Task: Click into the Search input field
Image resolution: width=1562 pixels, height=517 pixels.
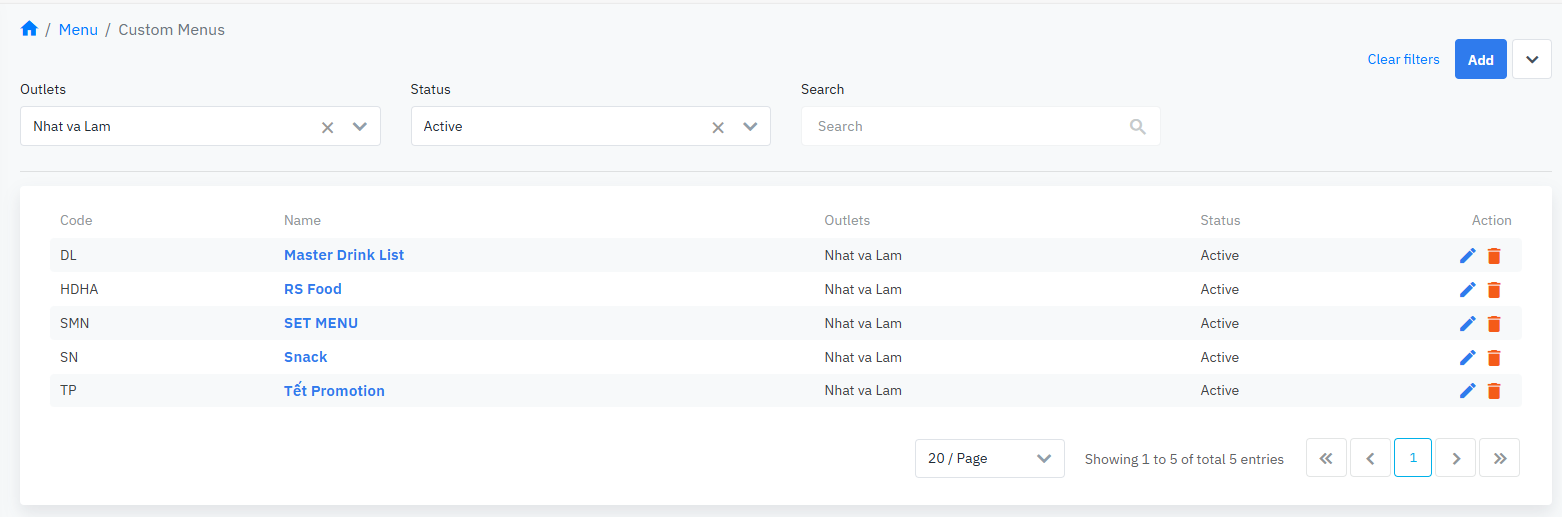Action: click(x=965, y=127)
